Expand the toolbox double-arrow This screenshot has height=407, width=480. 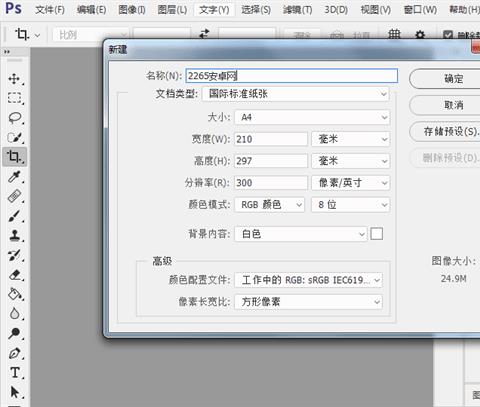[x=7, y=52]
